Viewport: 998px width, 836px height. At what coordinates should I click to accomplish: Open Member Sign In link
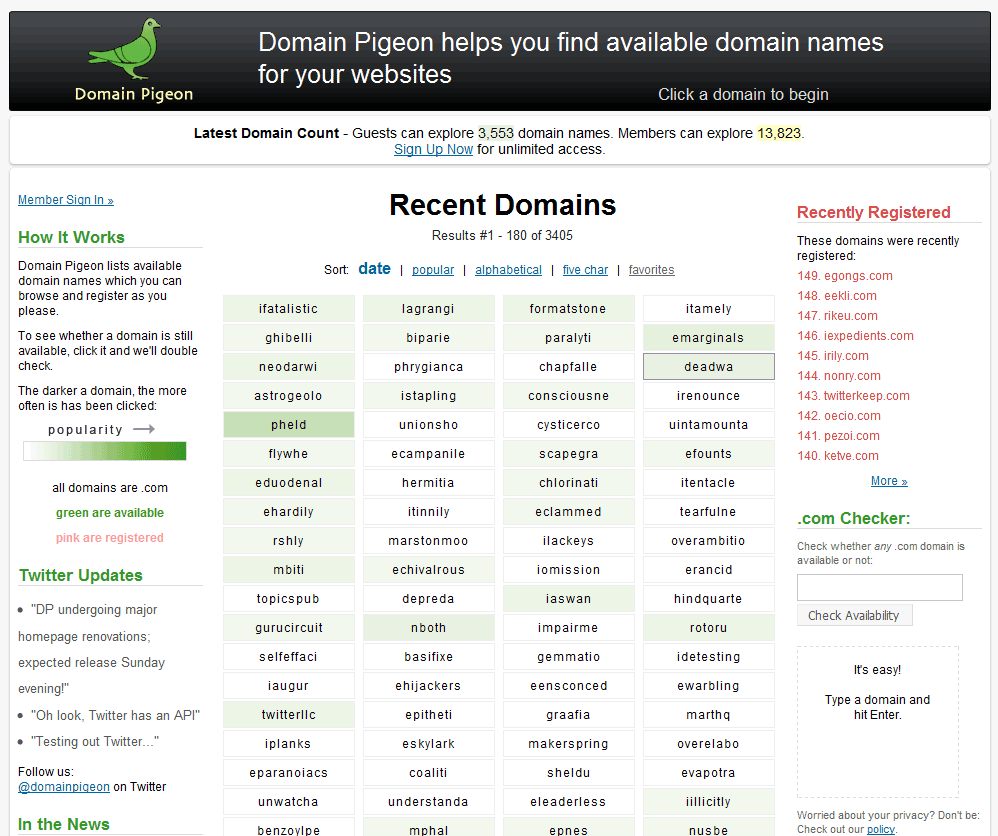[x=66, y=200]
